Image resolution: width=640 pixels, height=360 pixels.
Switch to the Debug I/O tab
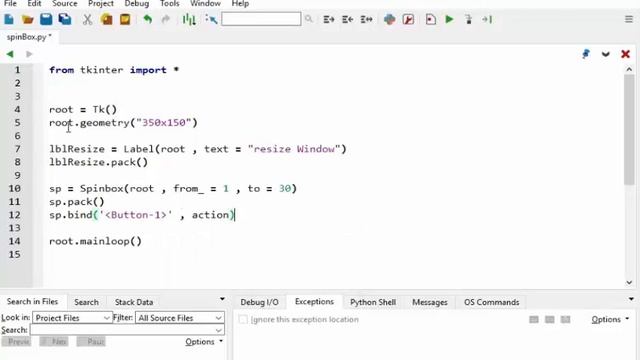(259, 302)
